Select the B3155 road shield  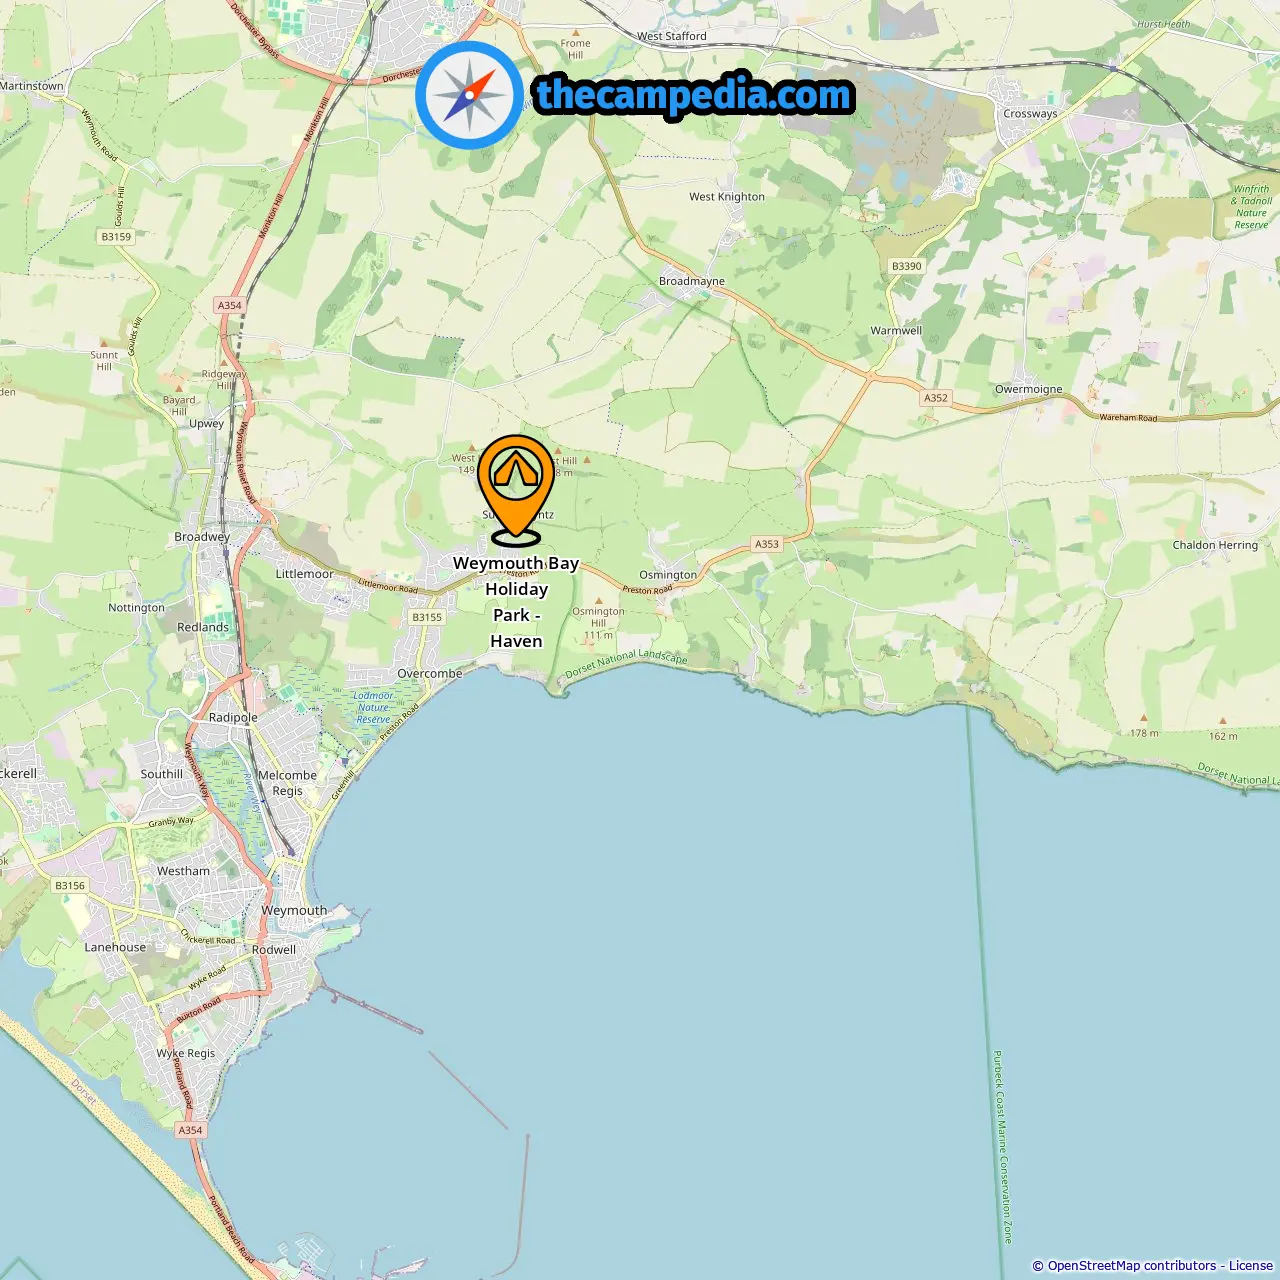[427, 617]
